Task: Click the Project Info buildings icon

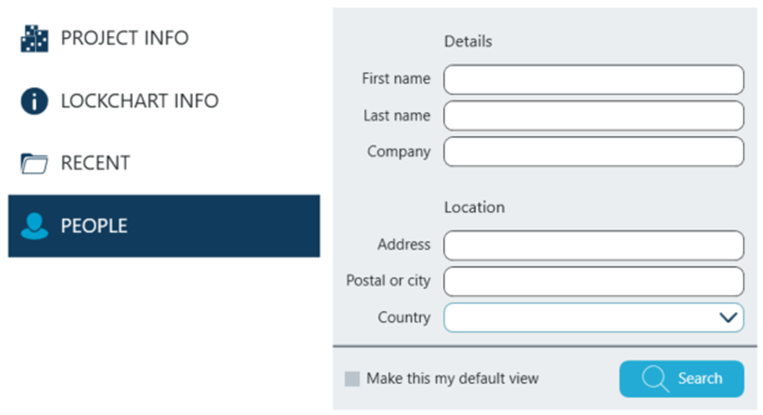Action: (34, 38)
